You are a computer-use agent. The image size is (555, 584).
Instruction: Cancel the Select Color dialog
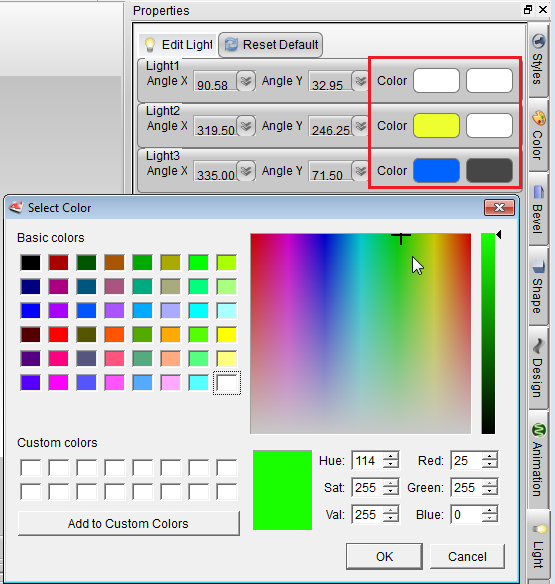[x=467, y=556]
